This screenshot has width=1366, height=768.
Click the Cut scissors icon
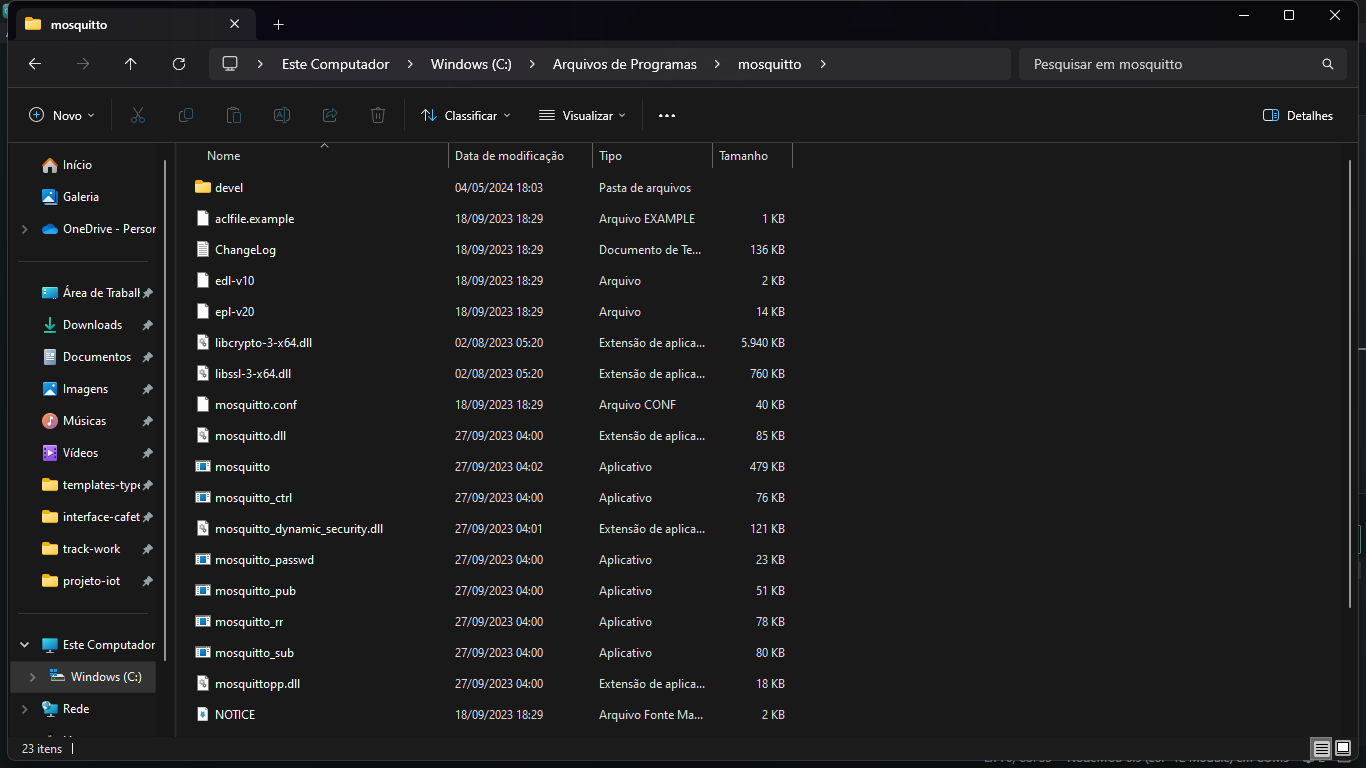click(138, 115)
